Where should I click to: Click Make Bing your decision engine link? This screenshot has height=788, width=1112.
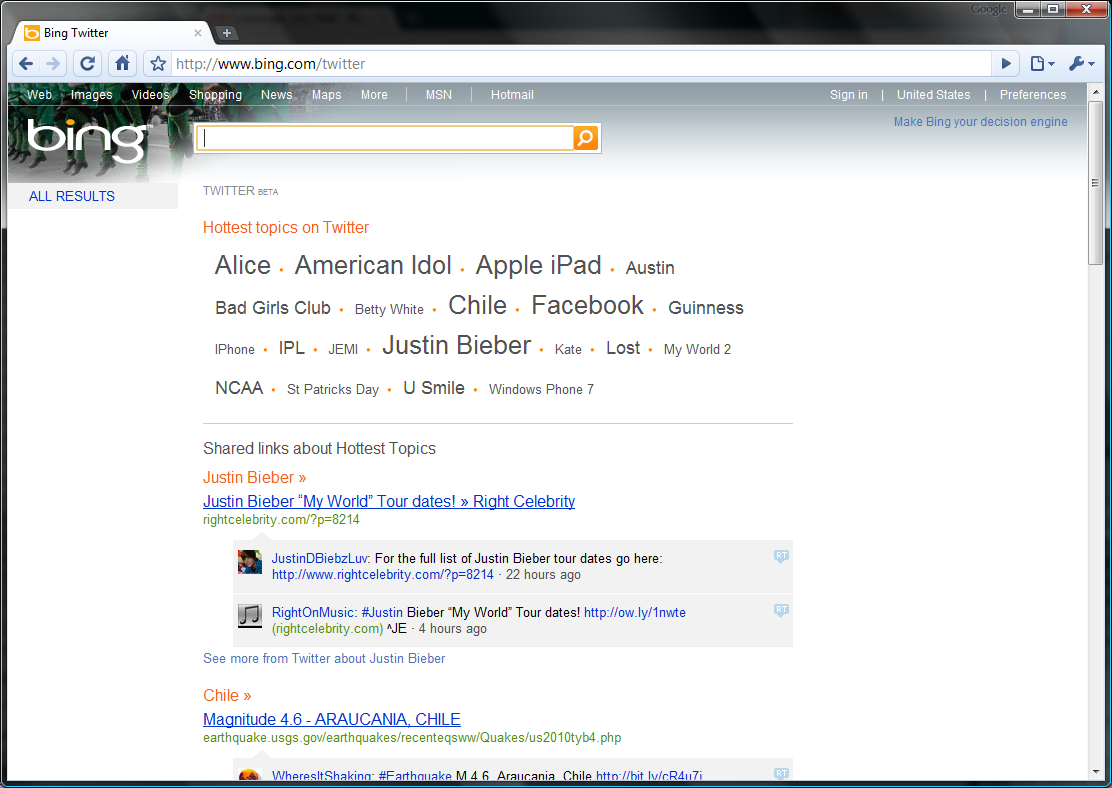[x=980, y=122]
